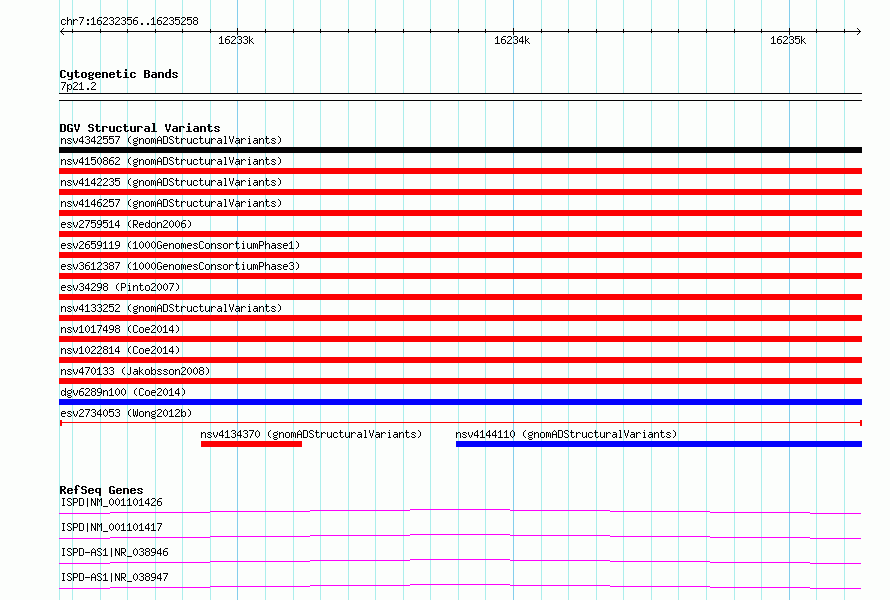Screen dimensions: 890x600
Task: Open the ISPD|NM_001101417 gene label
Action: (x=111, y=527)
